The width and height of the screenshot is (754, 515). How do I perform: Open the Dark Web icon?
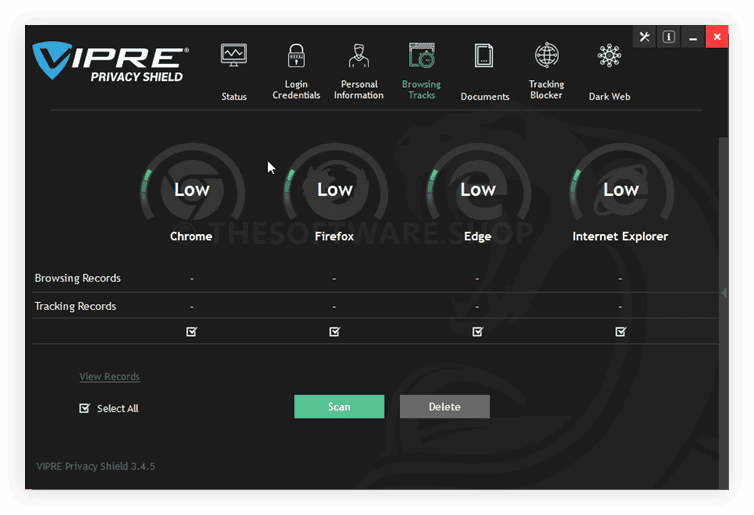(609, 55)
